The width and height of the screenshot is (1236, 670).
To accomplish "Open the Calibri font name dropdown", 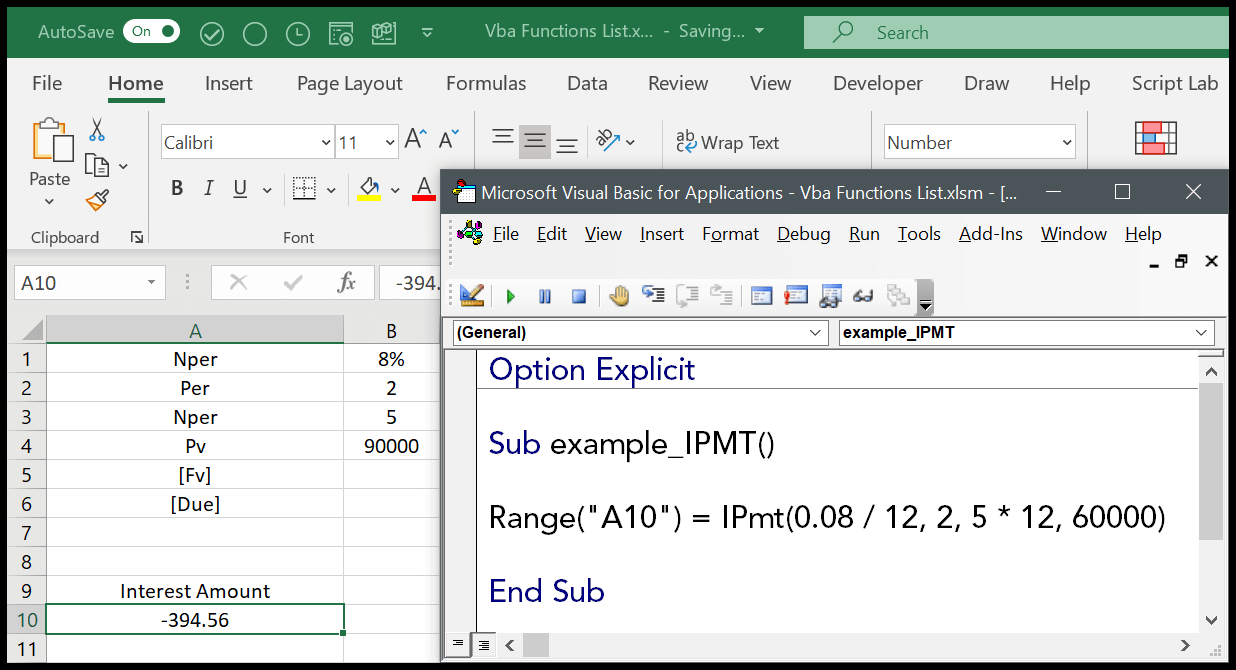I will [326, 143].
